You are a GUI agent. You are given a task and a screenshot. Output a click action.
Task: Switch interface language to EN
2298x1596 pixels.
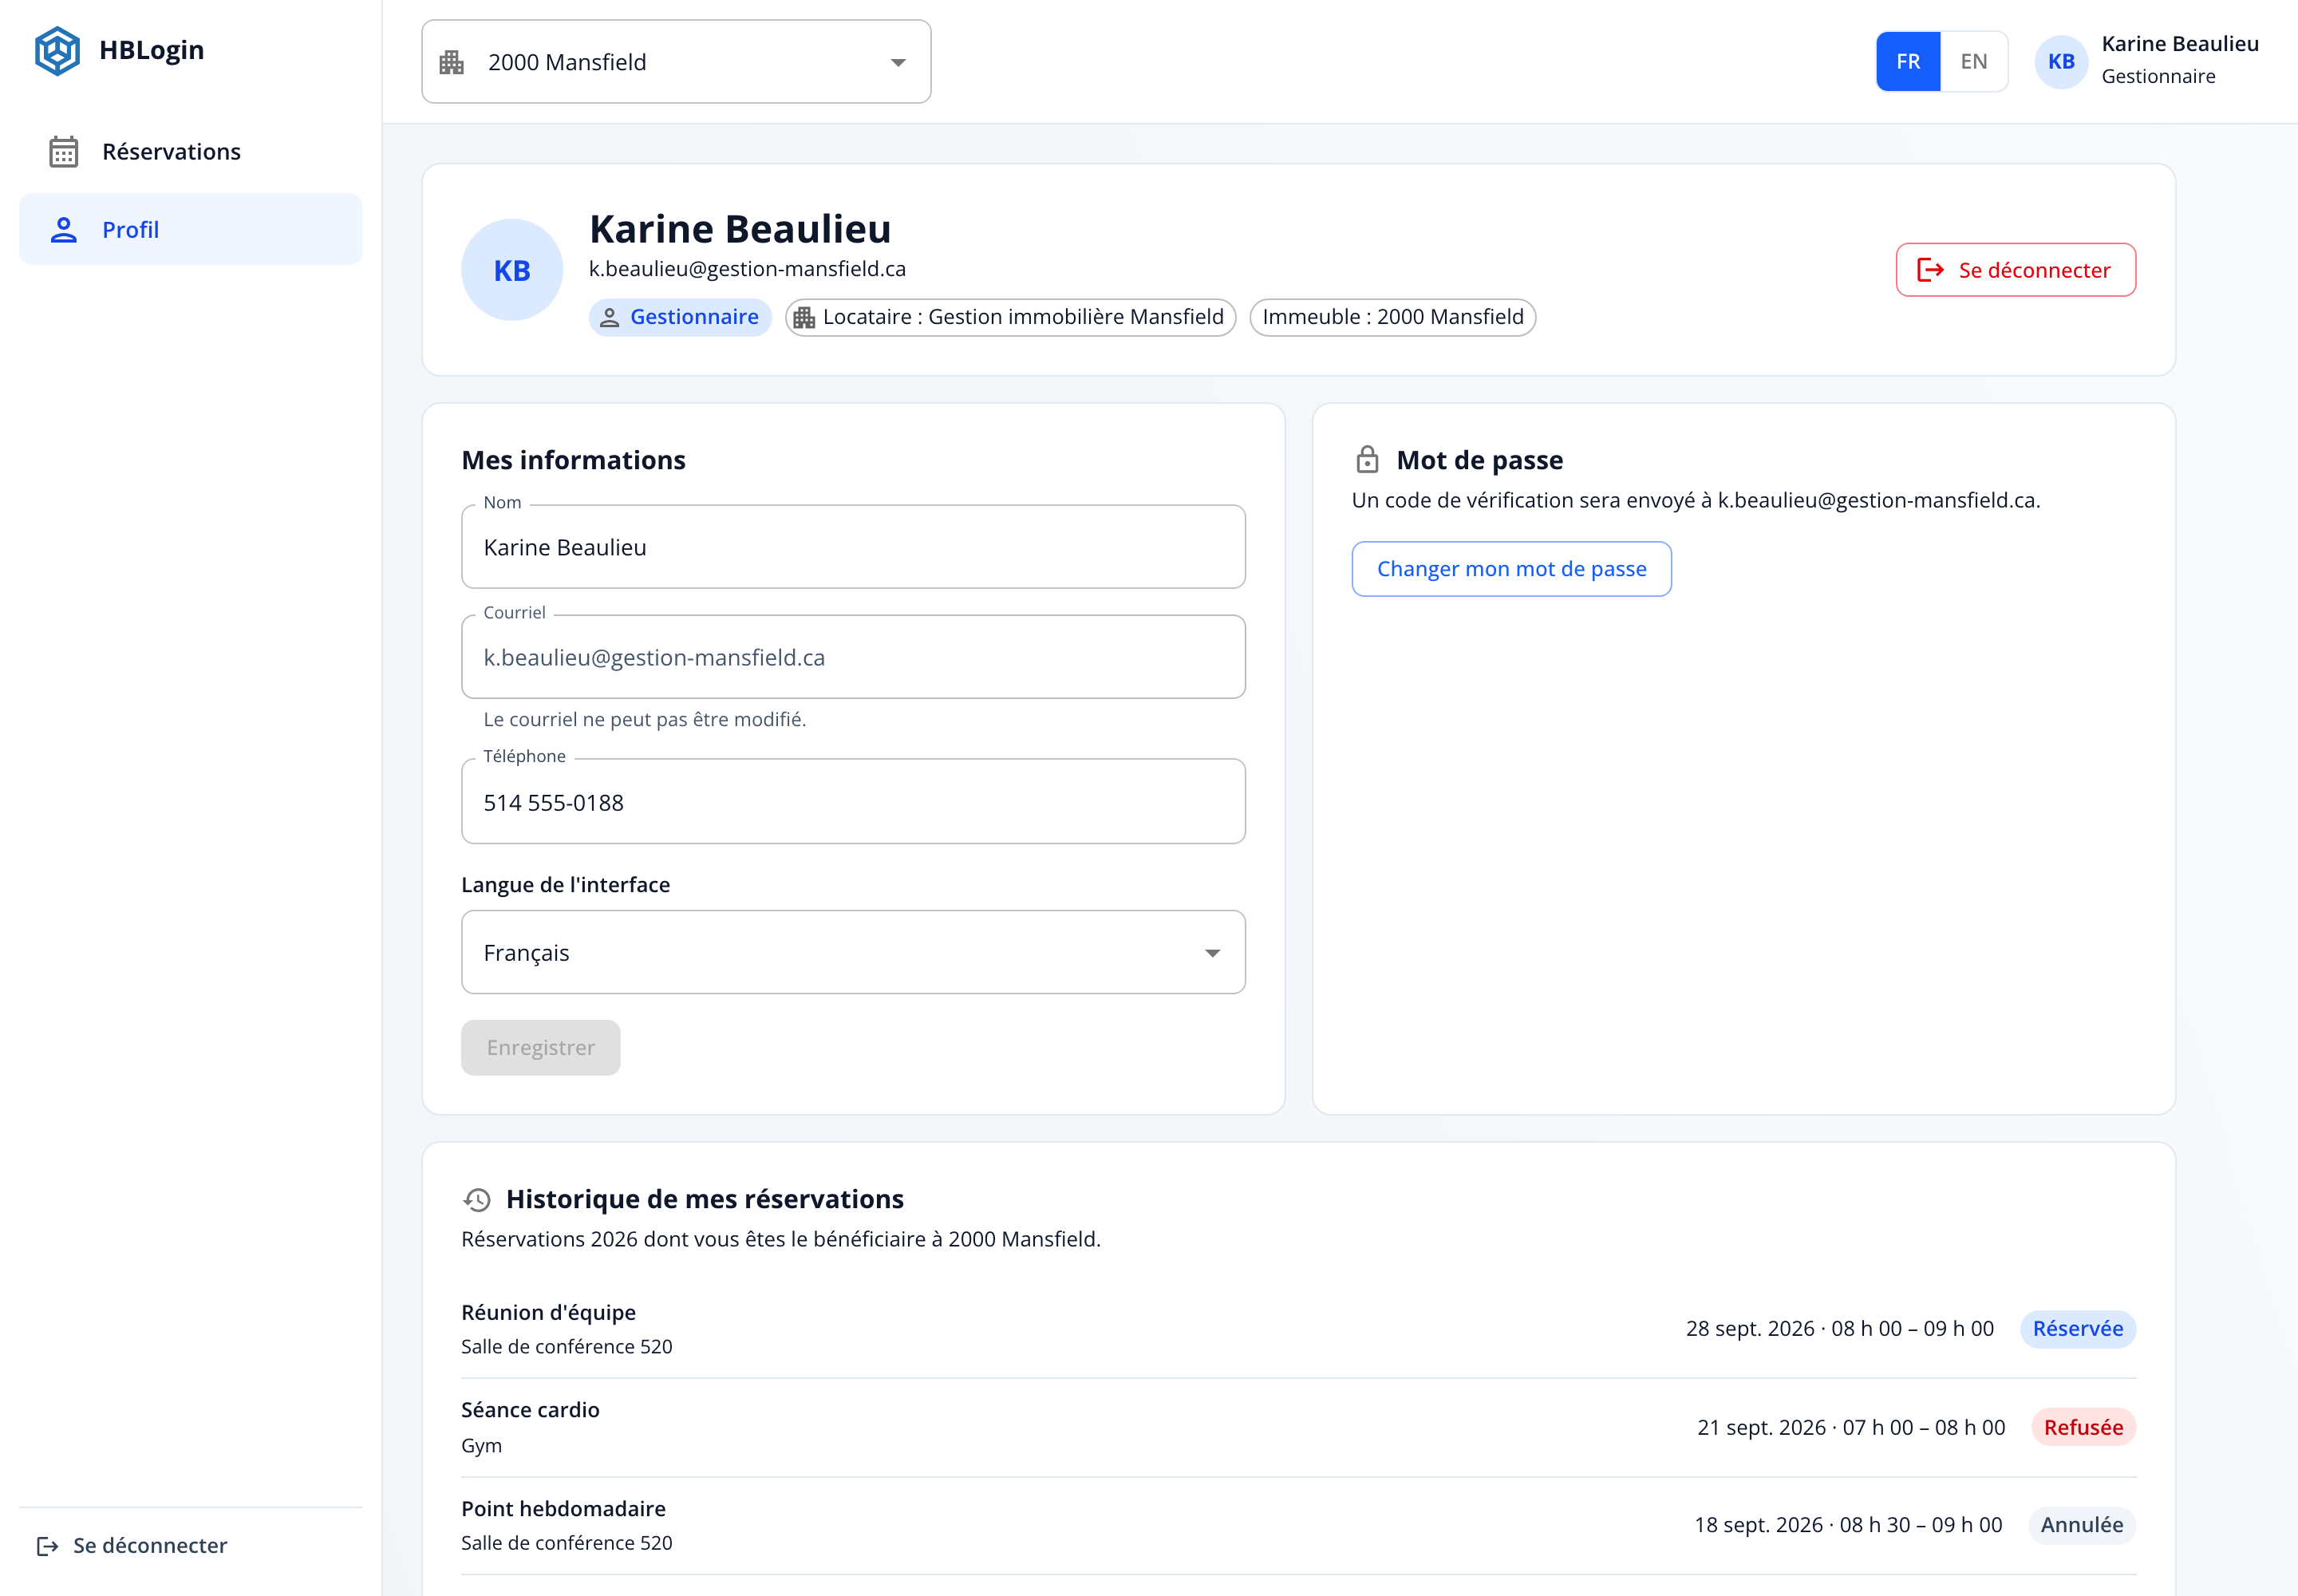coord(1974,61)
